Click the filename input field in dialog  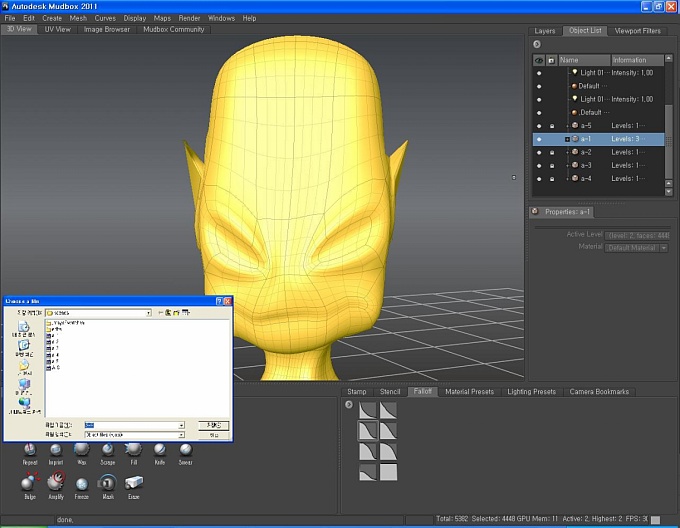point(132,425)
